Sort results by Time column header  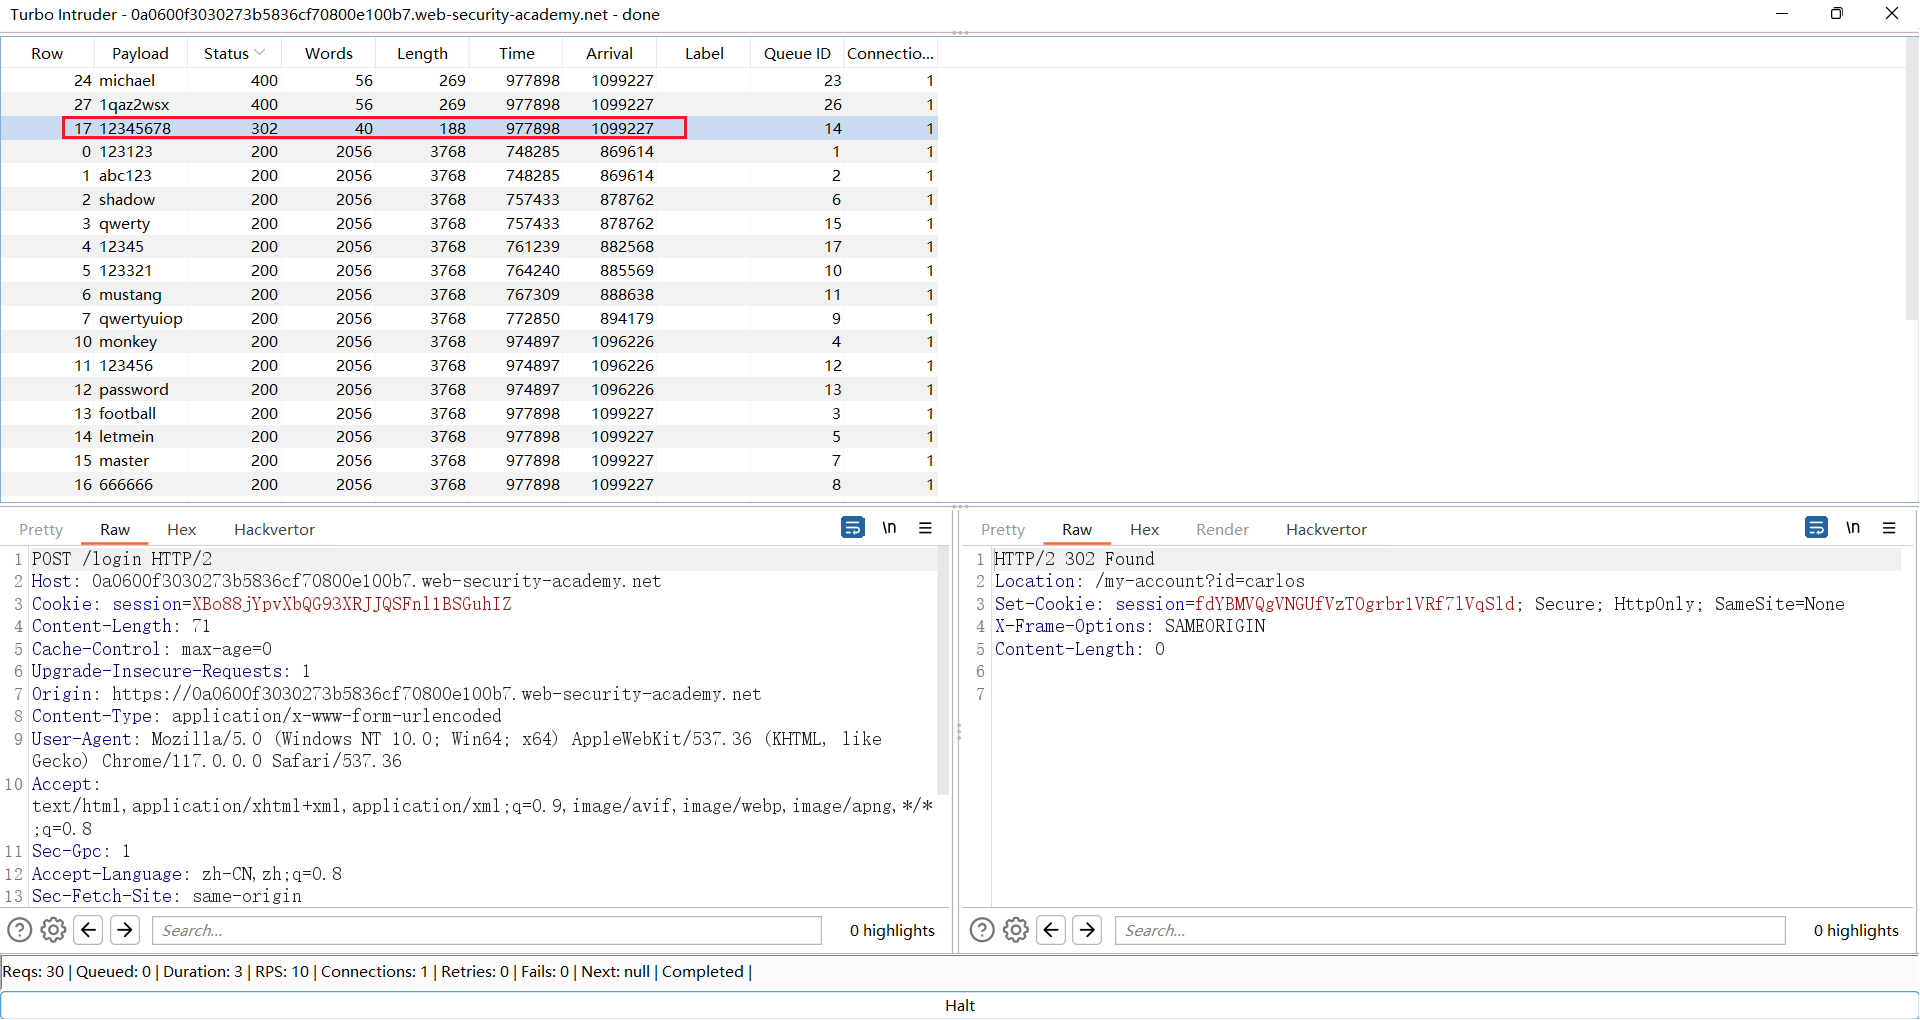coord(517,53)
